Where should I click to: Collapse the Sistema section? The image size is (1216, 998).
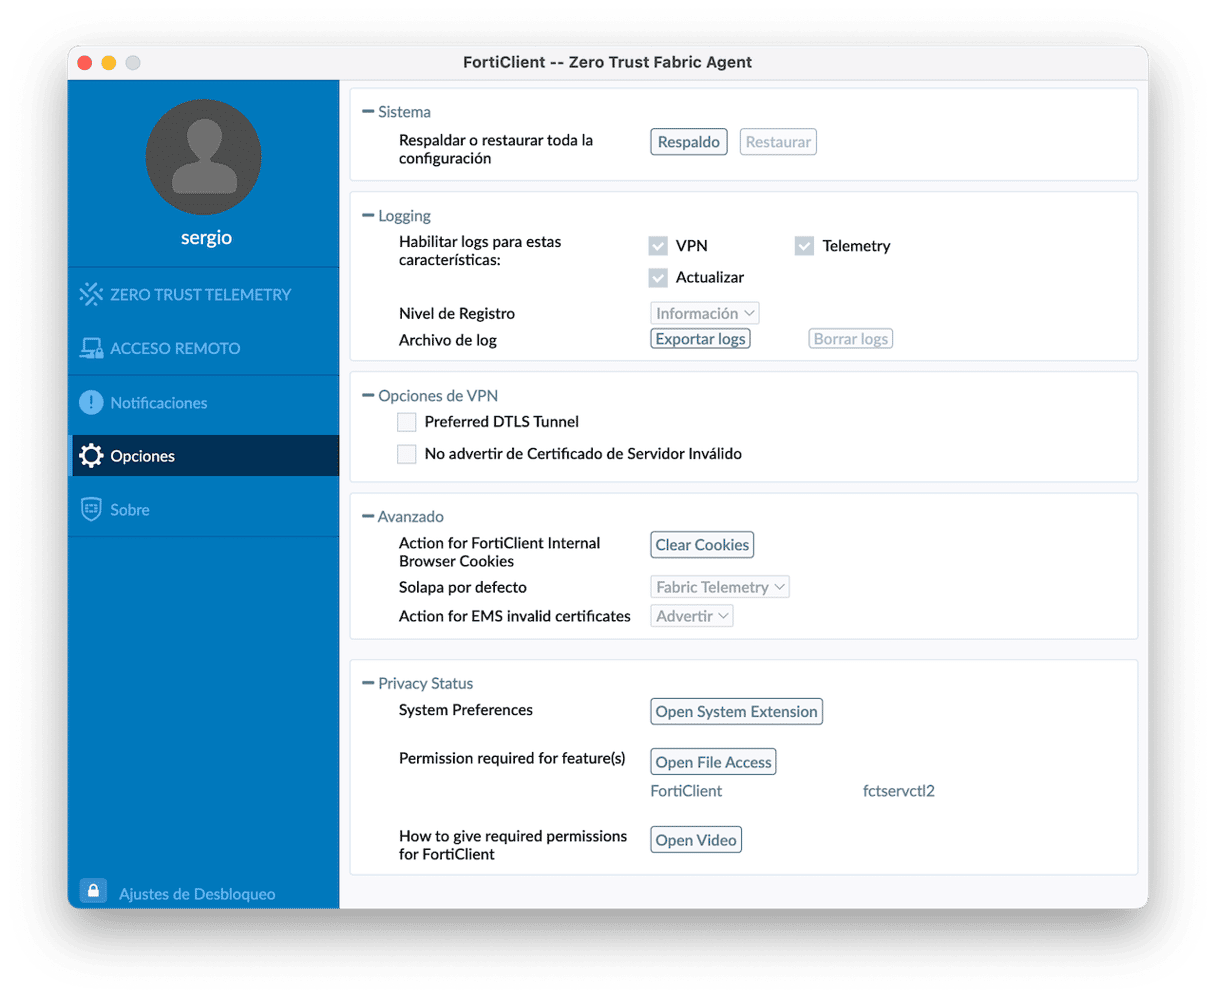click(x=368, y=112)
